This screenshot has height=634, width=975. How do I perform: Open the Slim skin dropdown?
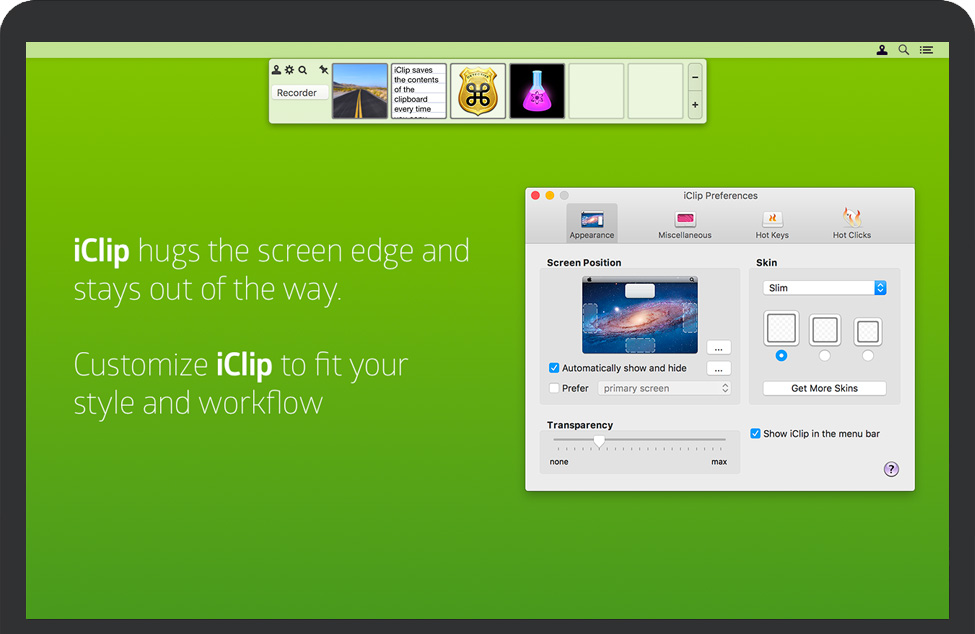[824, 288]
